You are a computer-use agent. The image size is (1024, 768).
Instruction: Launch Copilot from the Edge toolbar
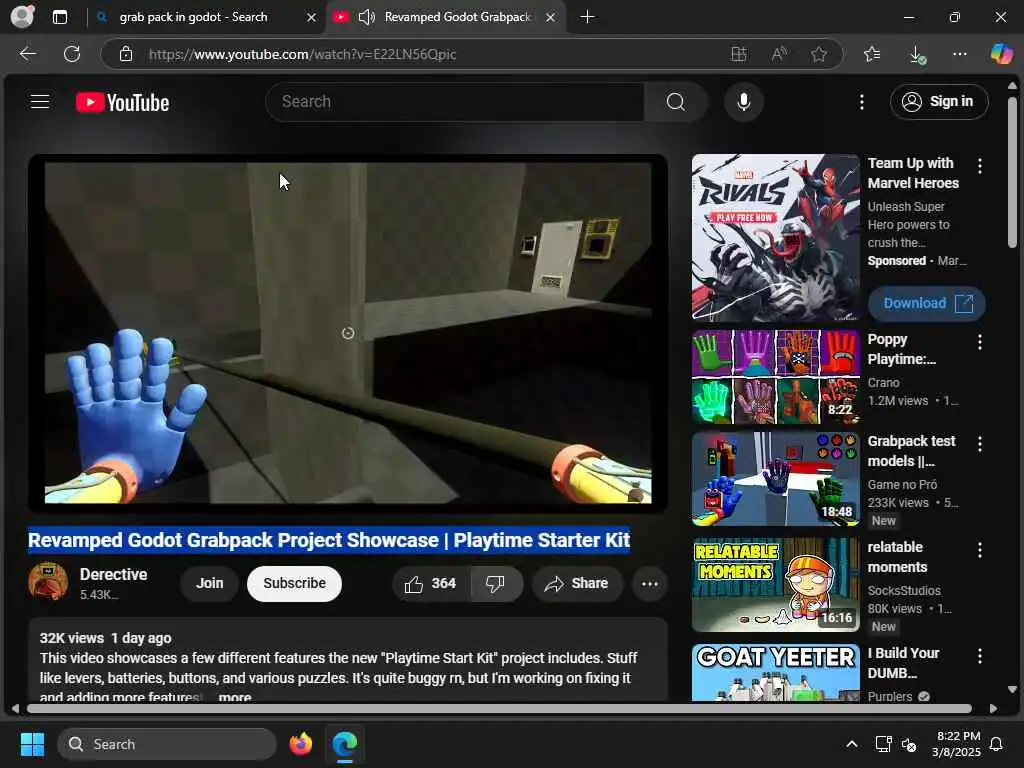coord(1001,54)
